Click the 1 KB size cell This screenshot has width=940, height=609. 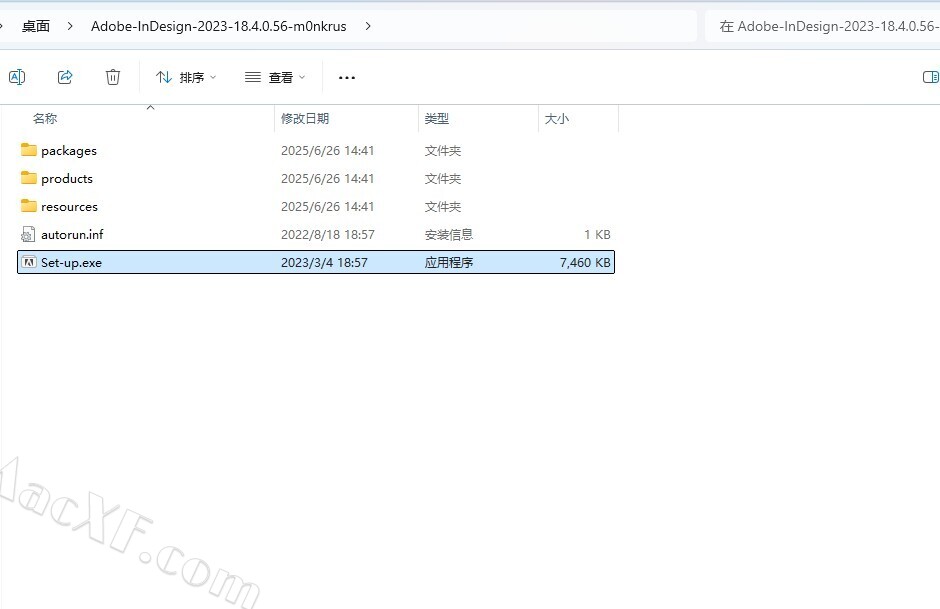coord(598,234)
